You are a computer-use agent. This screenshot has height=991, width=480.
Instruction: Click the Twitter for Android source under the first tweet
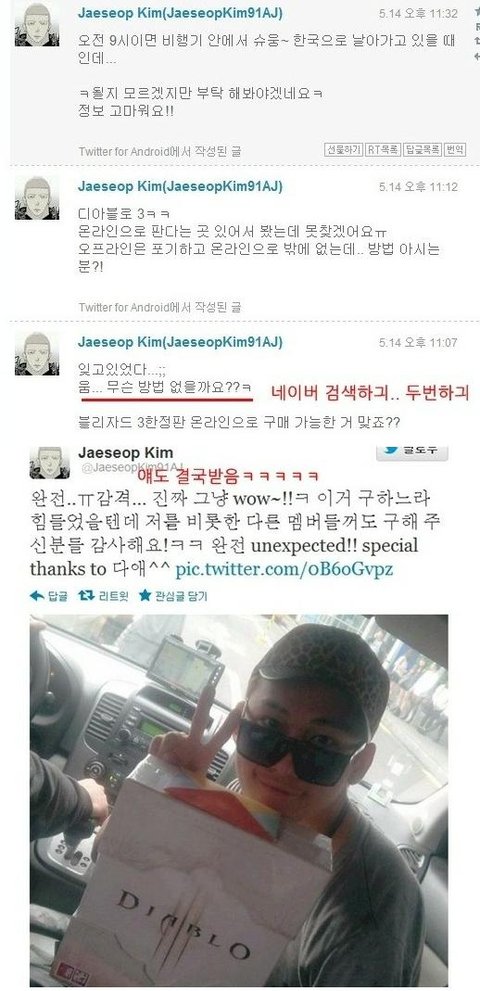159,152
